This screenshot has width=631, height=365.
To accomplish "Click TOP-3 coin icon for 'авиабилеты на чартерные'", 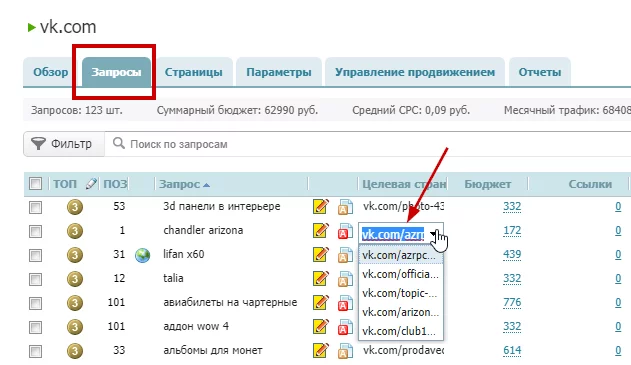I will (x=75, y=303).
